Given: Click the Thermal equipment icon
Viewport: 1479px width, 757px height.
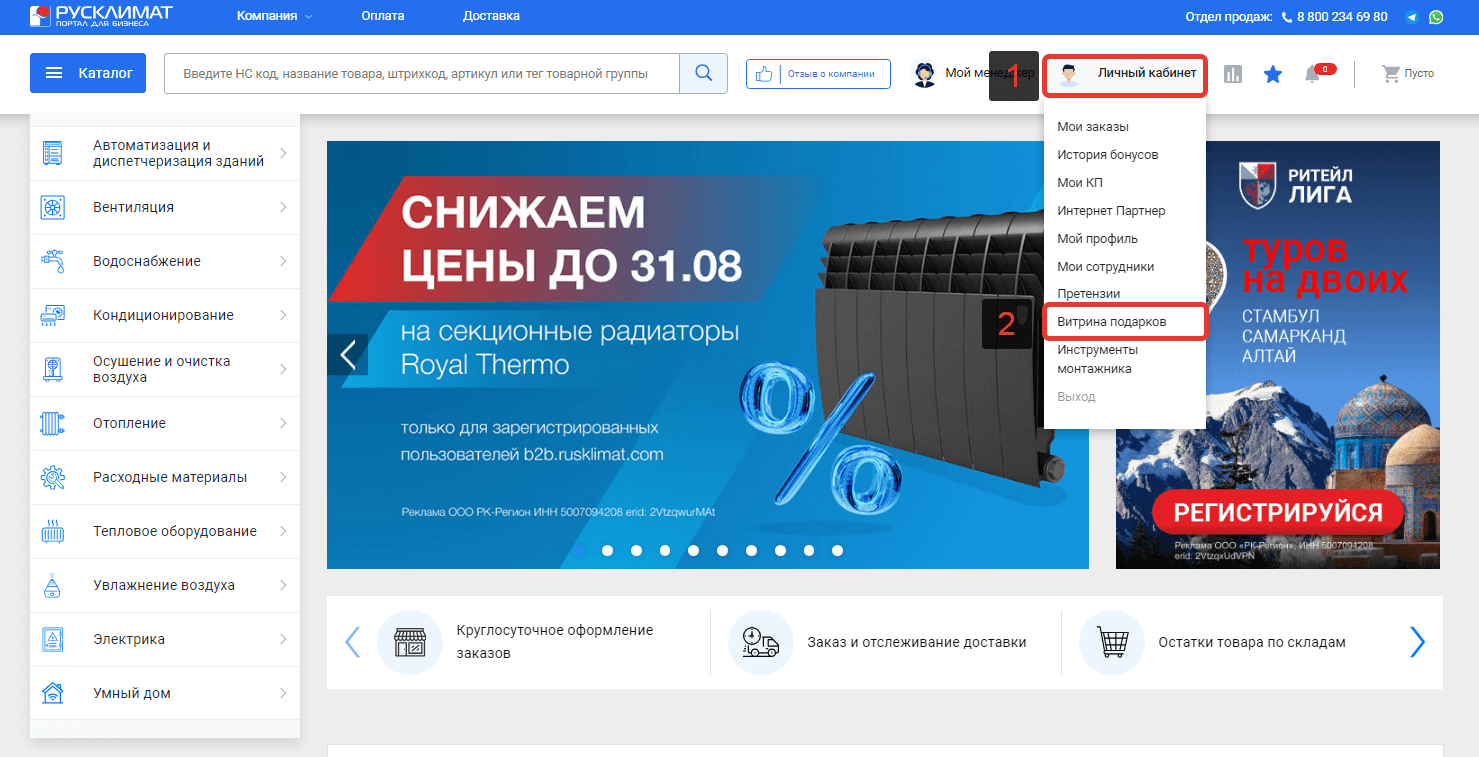Looking at the screenshot, I should point(53,531).
